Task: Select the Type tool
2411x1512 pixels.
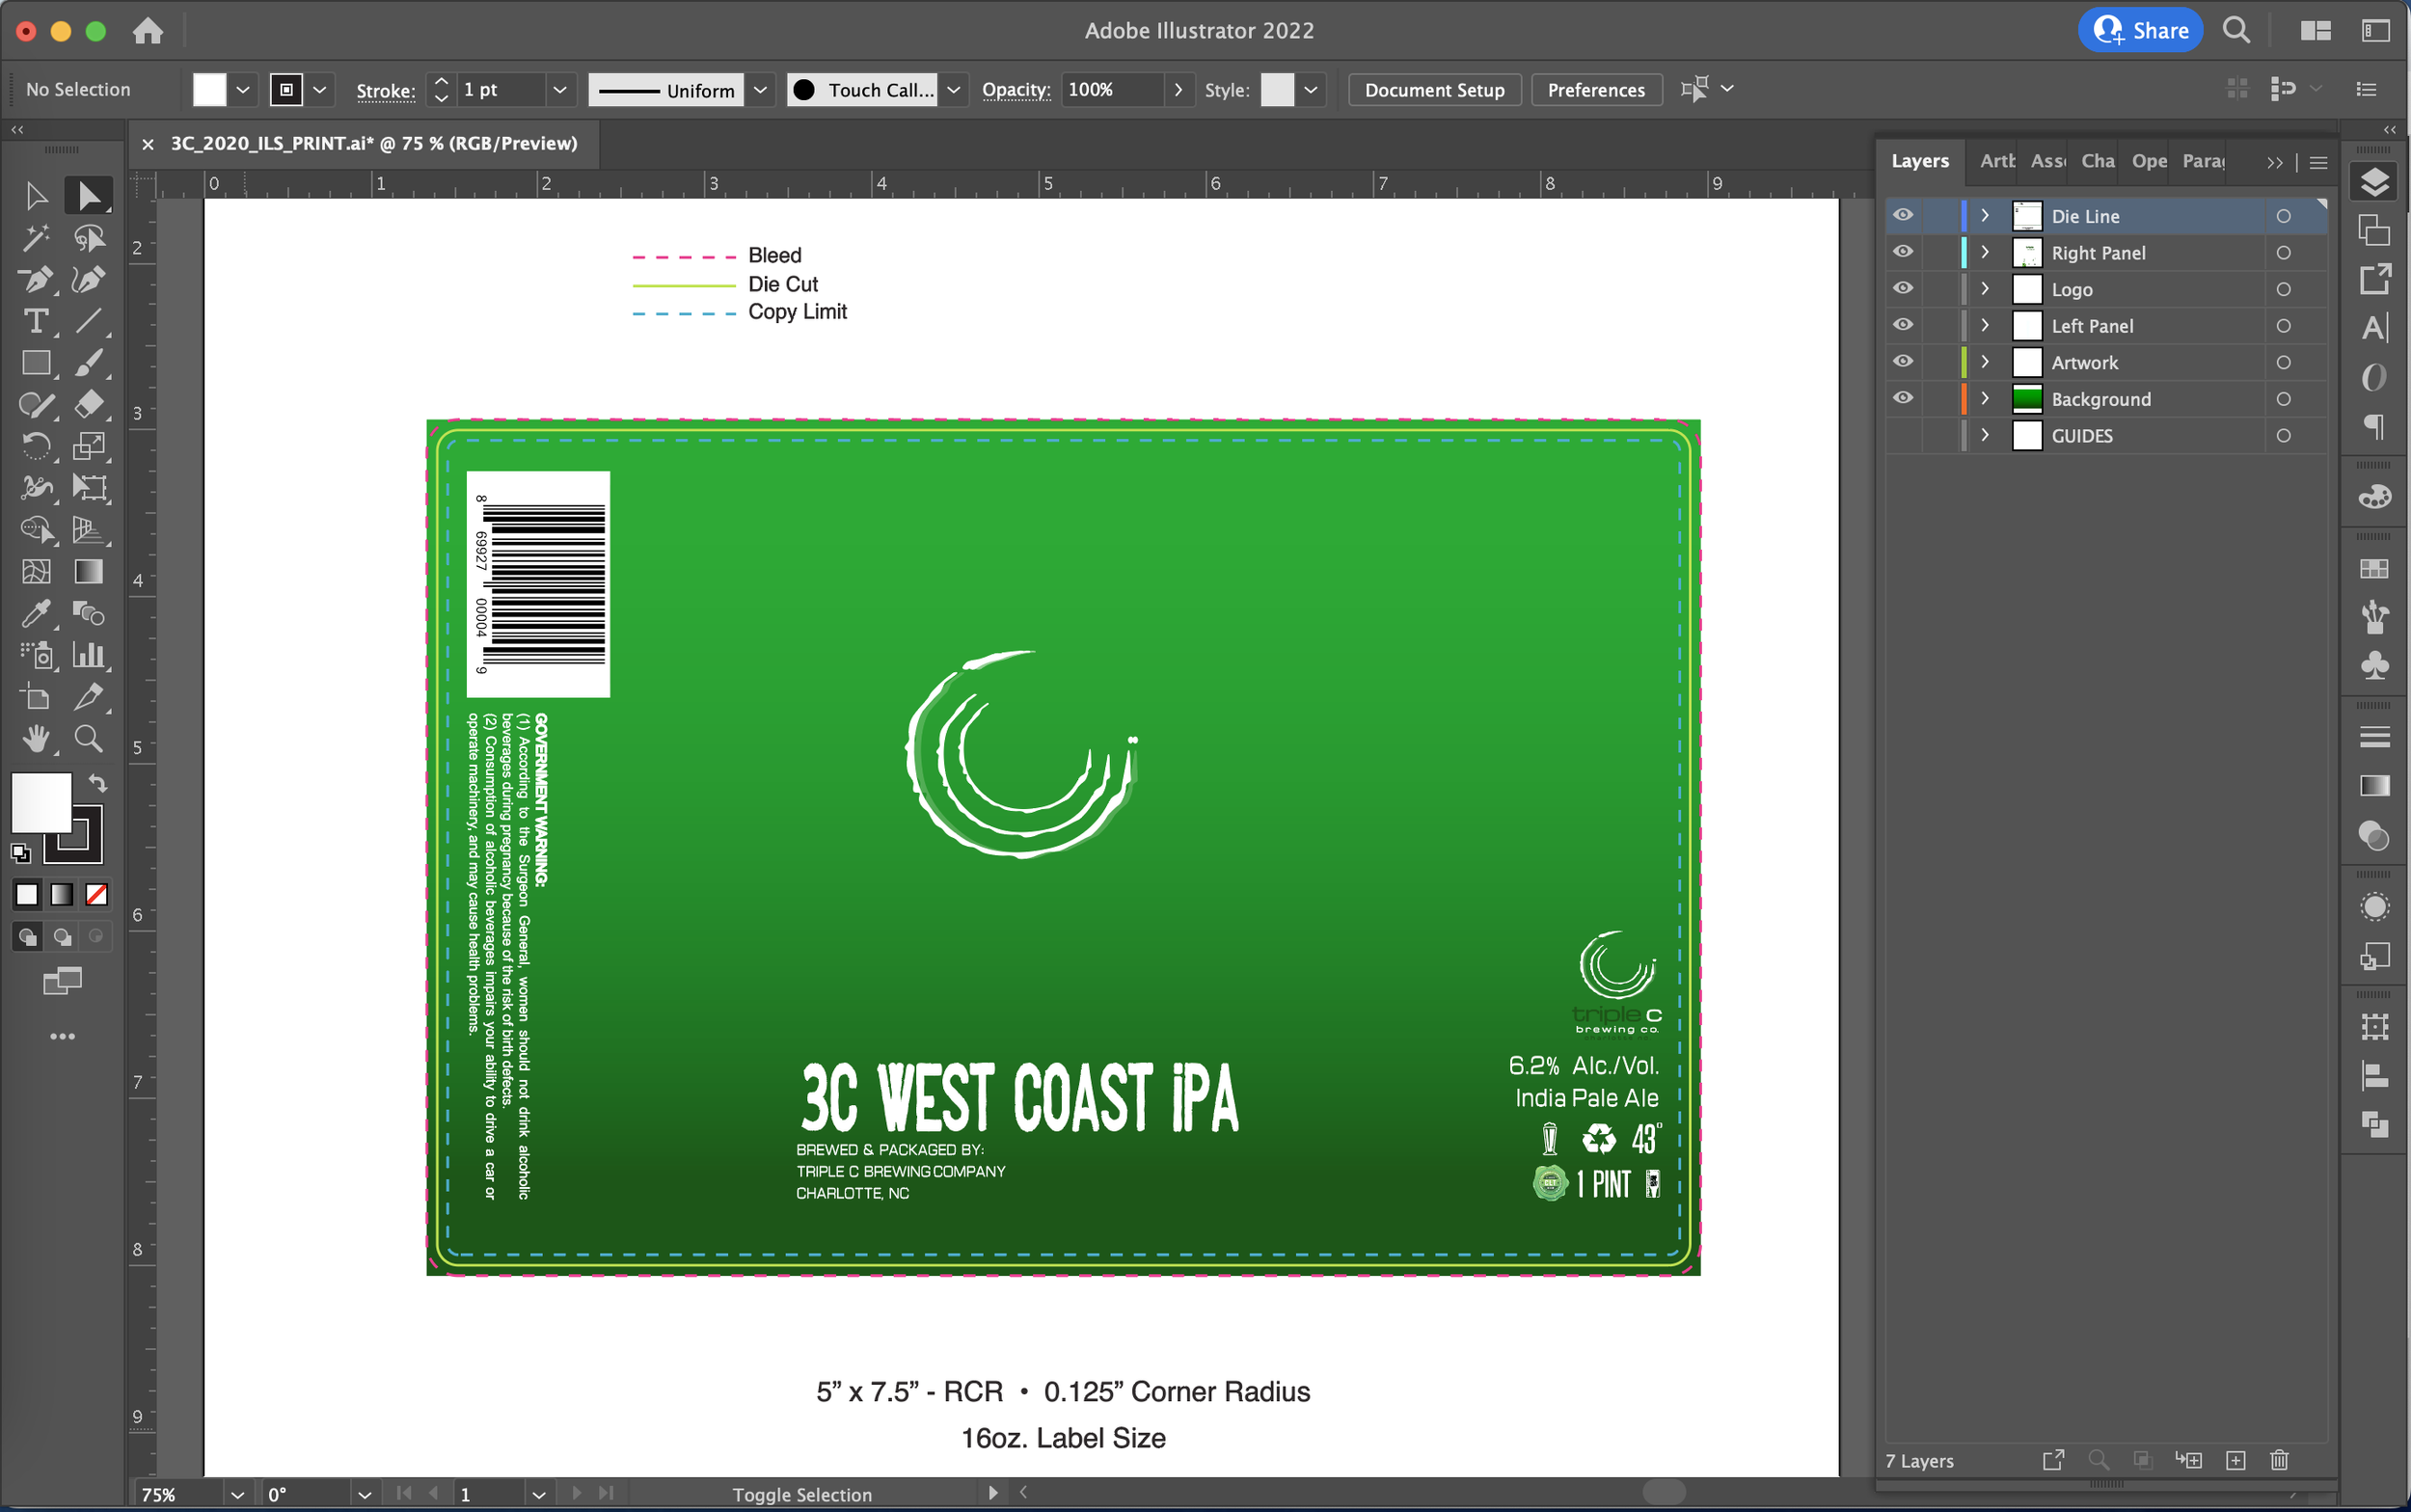Action: point(36,322)
